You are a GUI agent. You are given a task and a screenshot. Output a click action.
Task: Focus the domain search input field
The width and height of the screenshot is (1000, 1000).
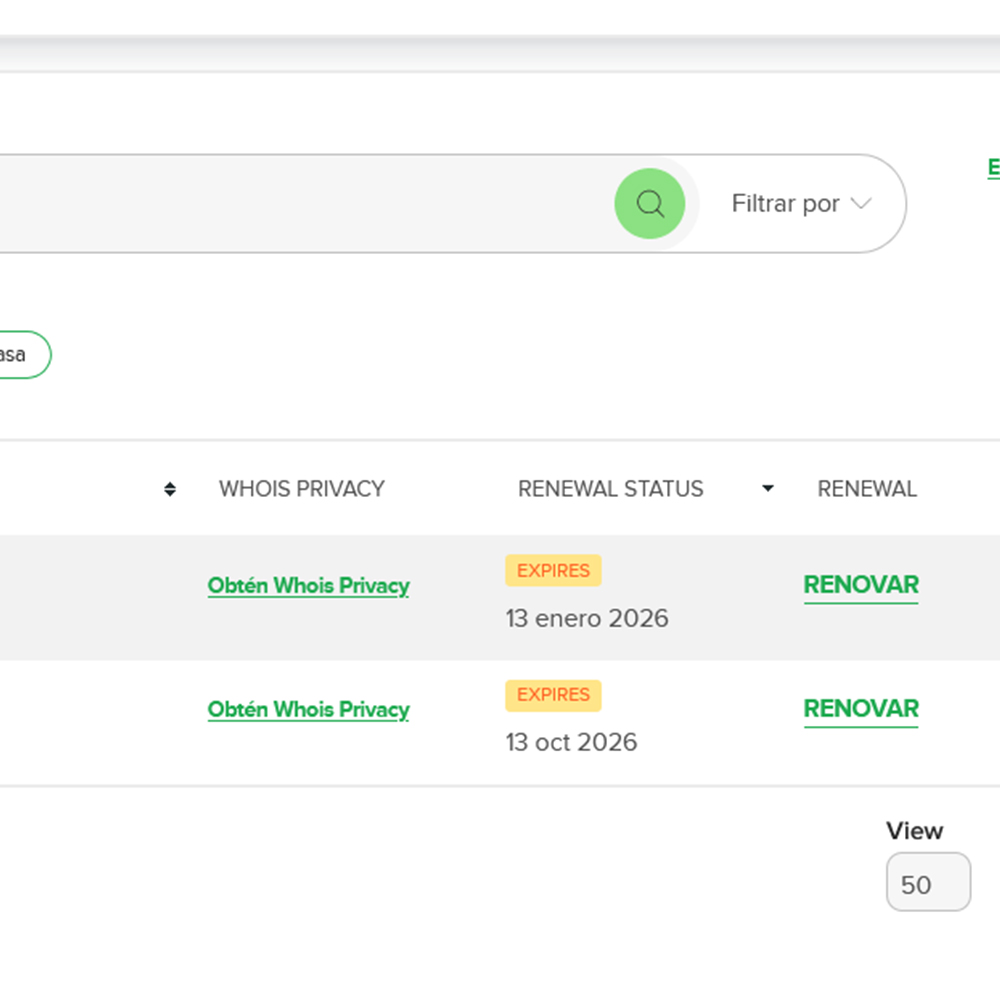(x=300, y=204)
